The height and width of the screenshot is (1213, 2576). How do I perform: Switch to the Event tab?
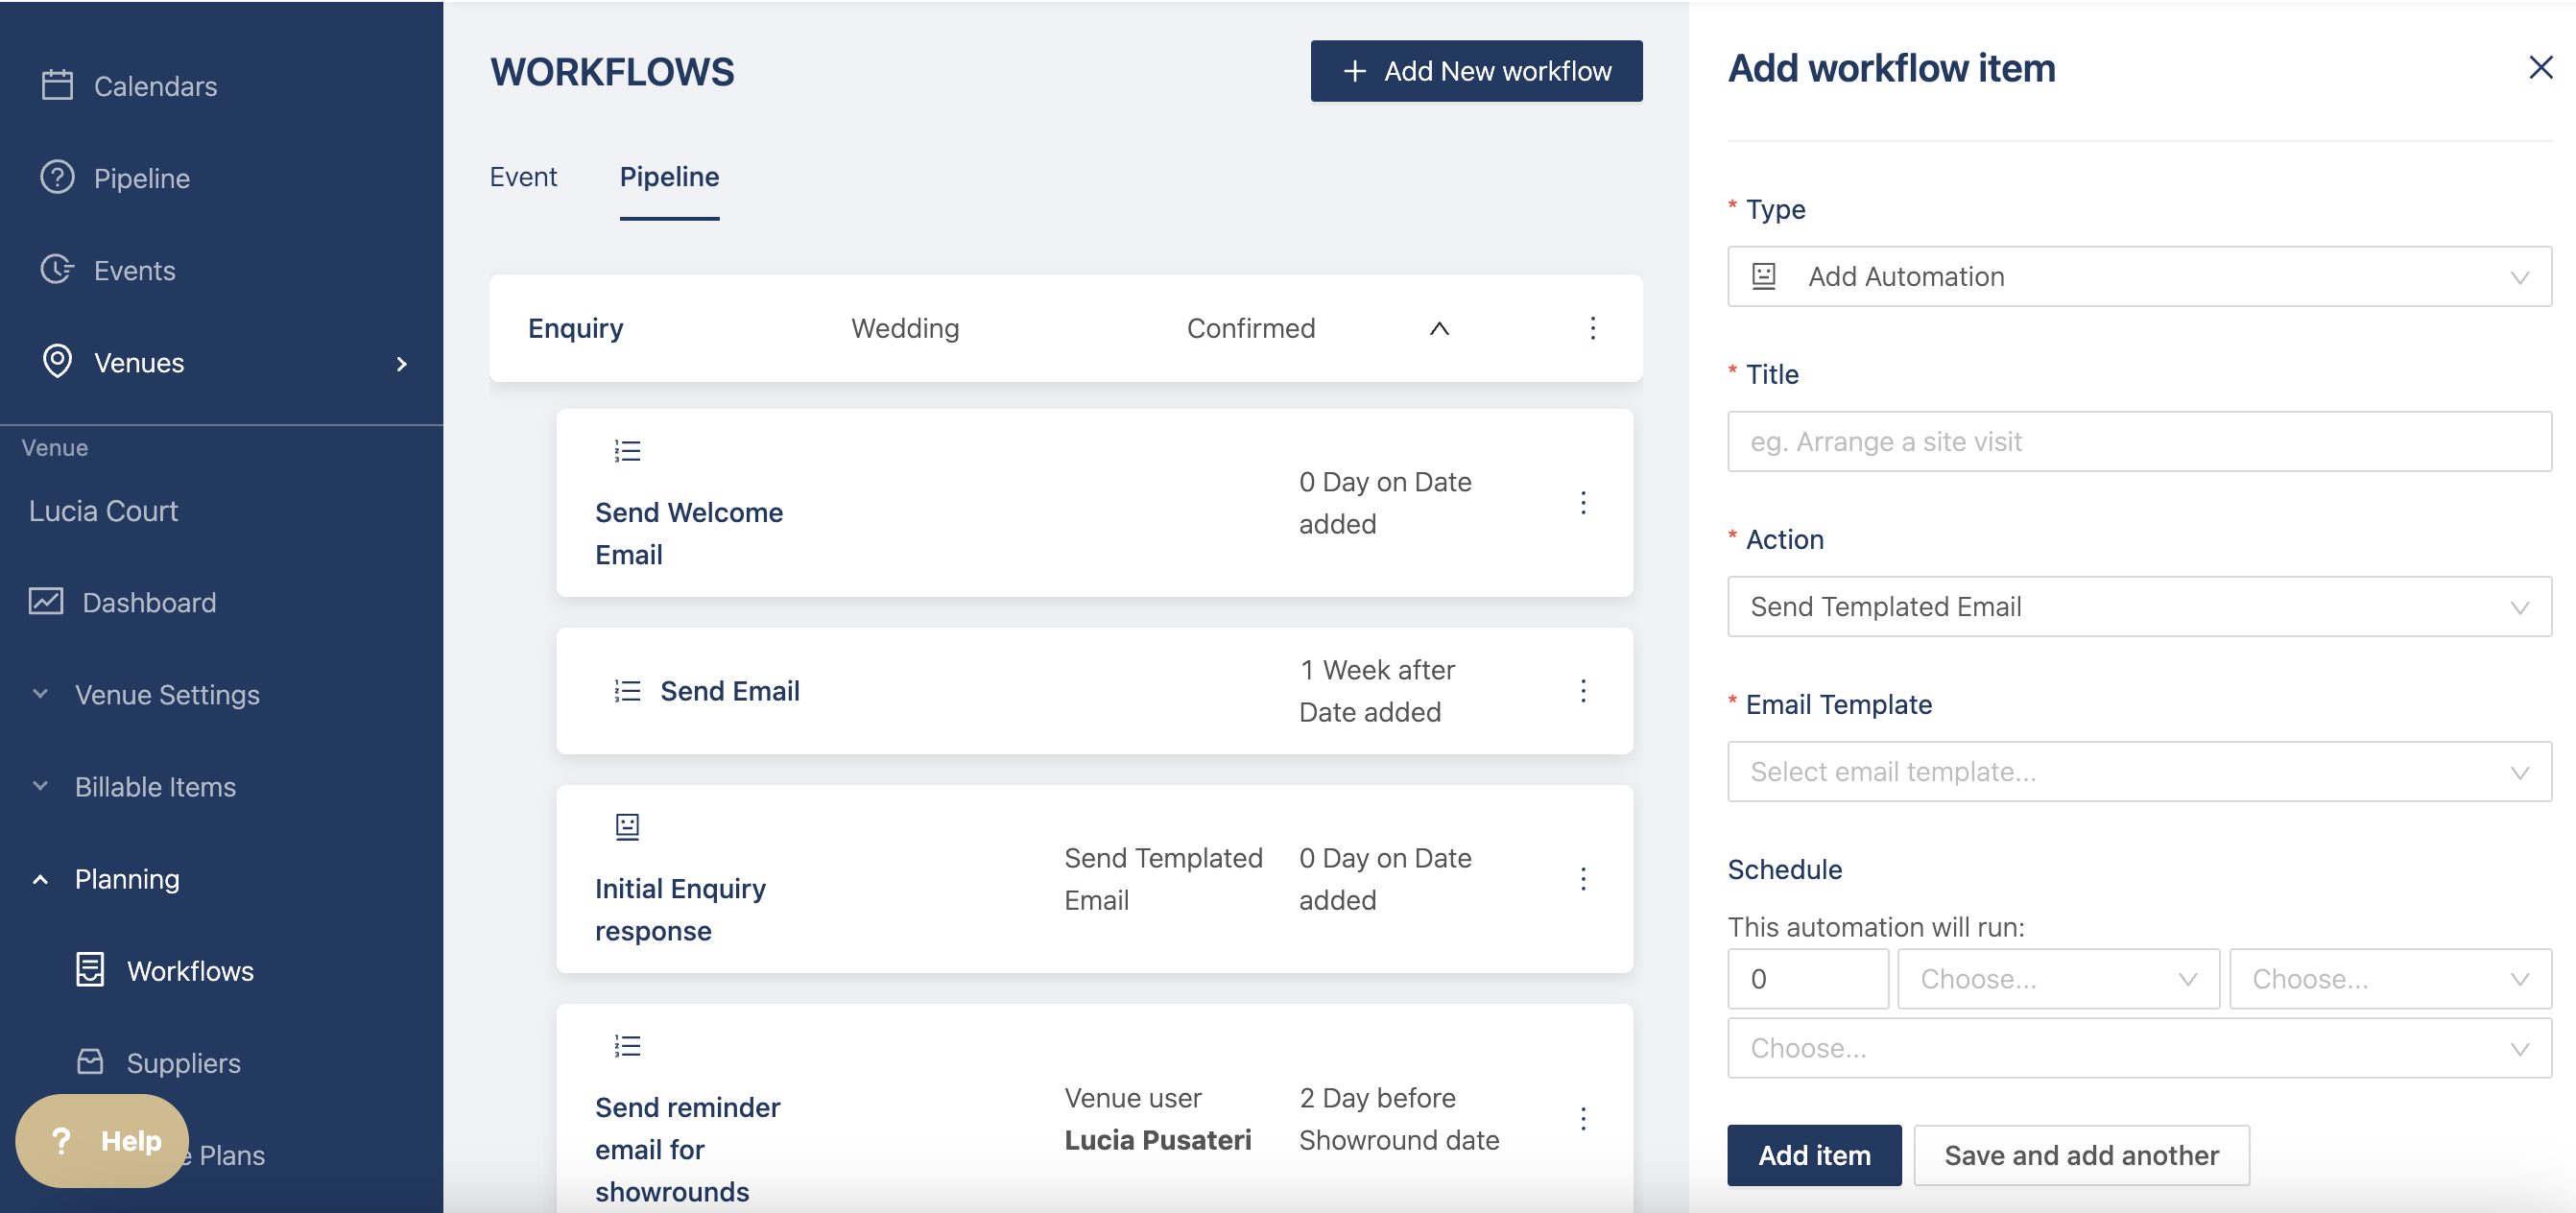click(523, 177)
